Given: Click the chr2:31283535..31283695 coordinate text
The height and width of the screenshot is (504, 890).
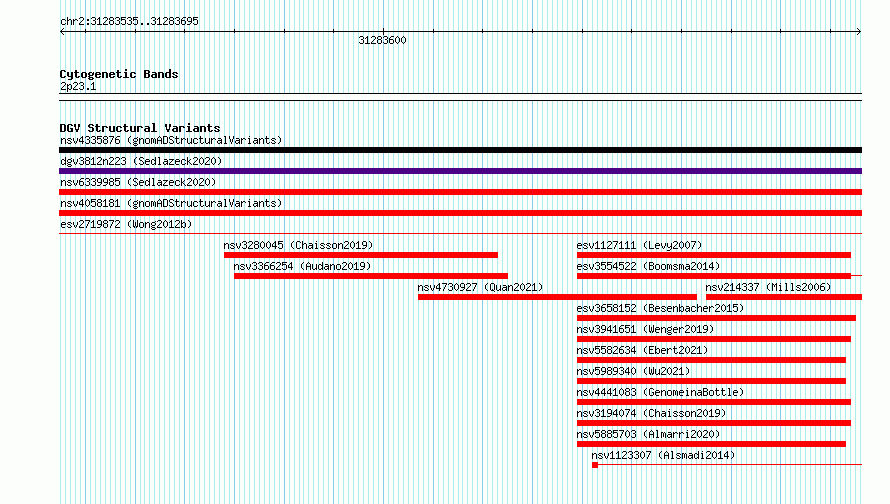Looking at the screenshot, I should pyautogui.click(x=129, y=22).
